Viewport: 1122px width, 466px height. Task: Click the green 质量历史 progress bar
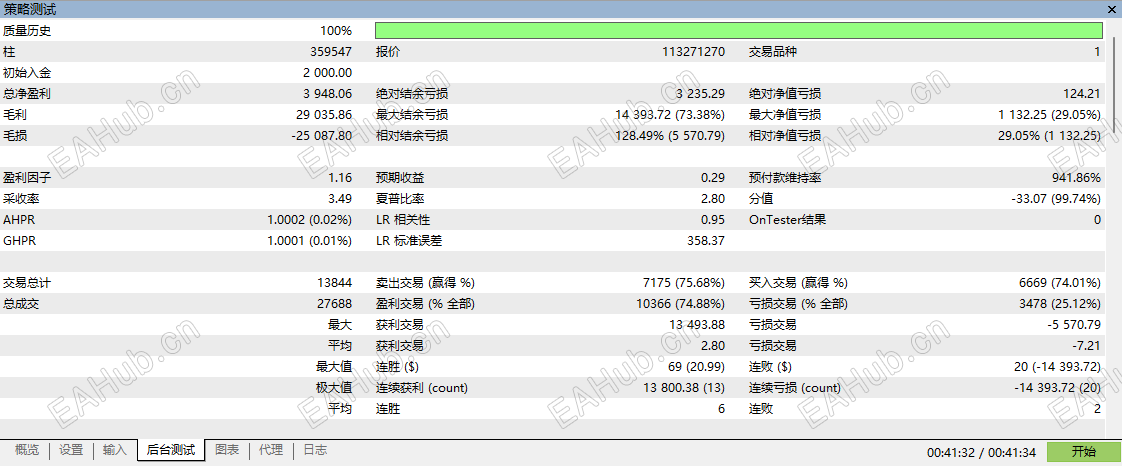738,31
